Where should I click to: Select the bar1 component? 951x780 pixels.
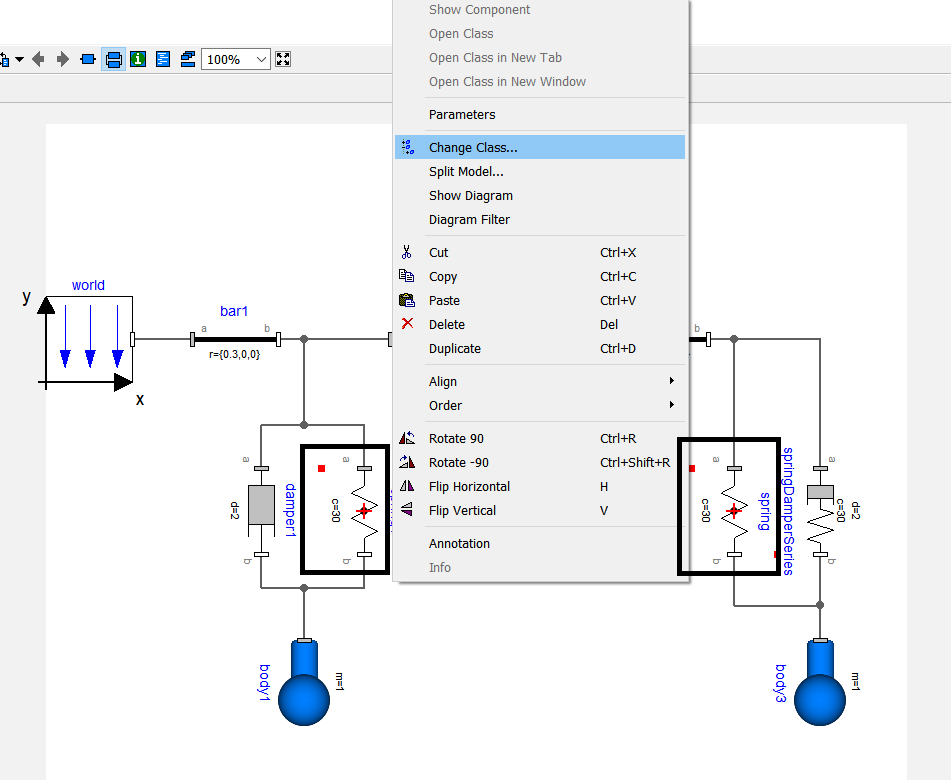(235, 339)
